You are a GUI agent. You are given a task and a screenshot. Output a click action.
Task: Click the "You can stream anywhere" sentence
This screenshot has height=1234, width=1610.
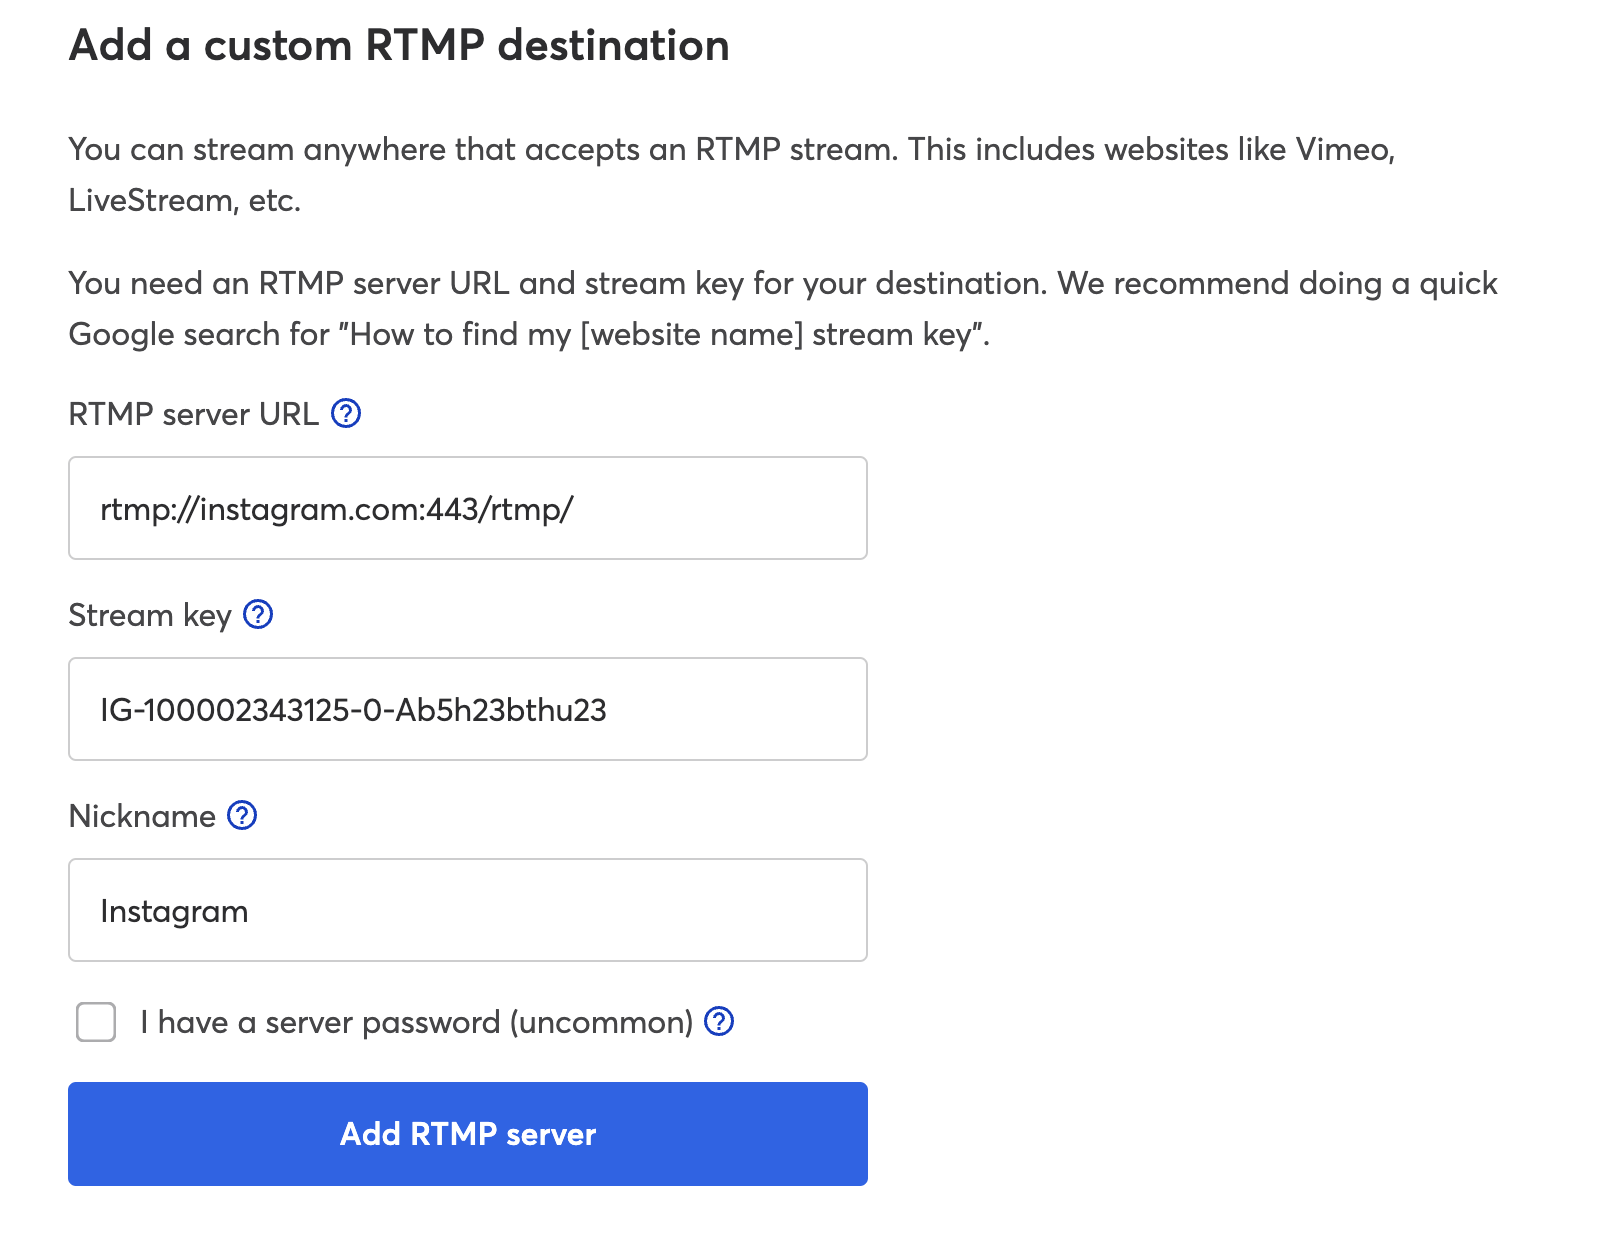click(484, 149)
